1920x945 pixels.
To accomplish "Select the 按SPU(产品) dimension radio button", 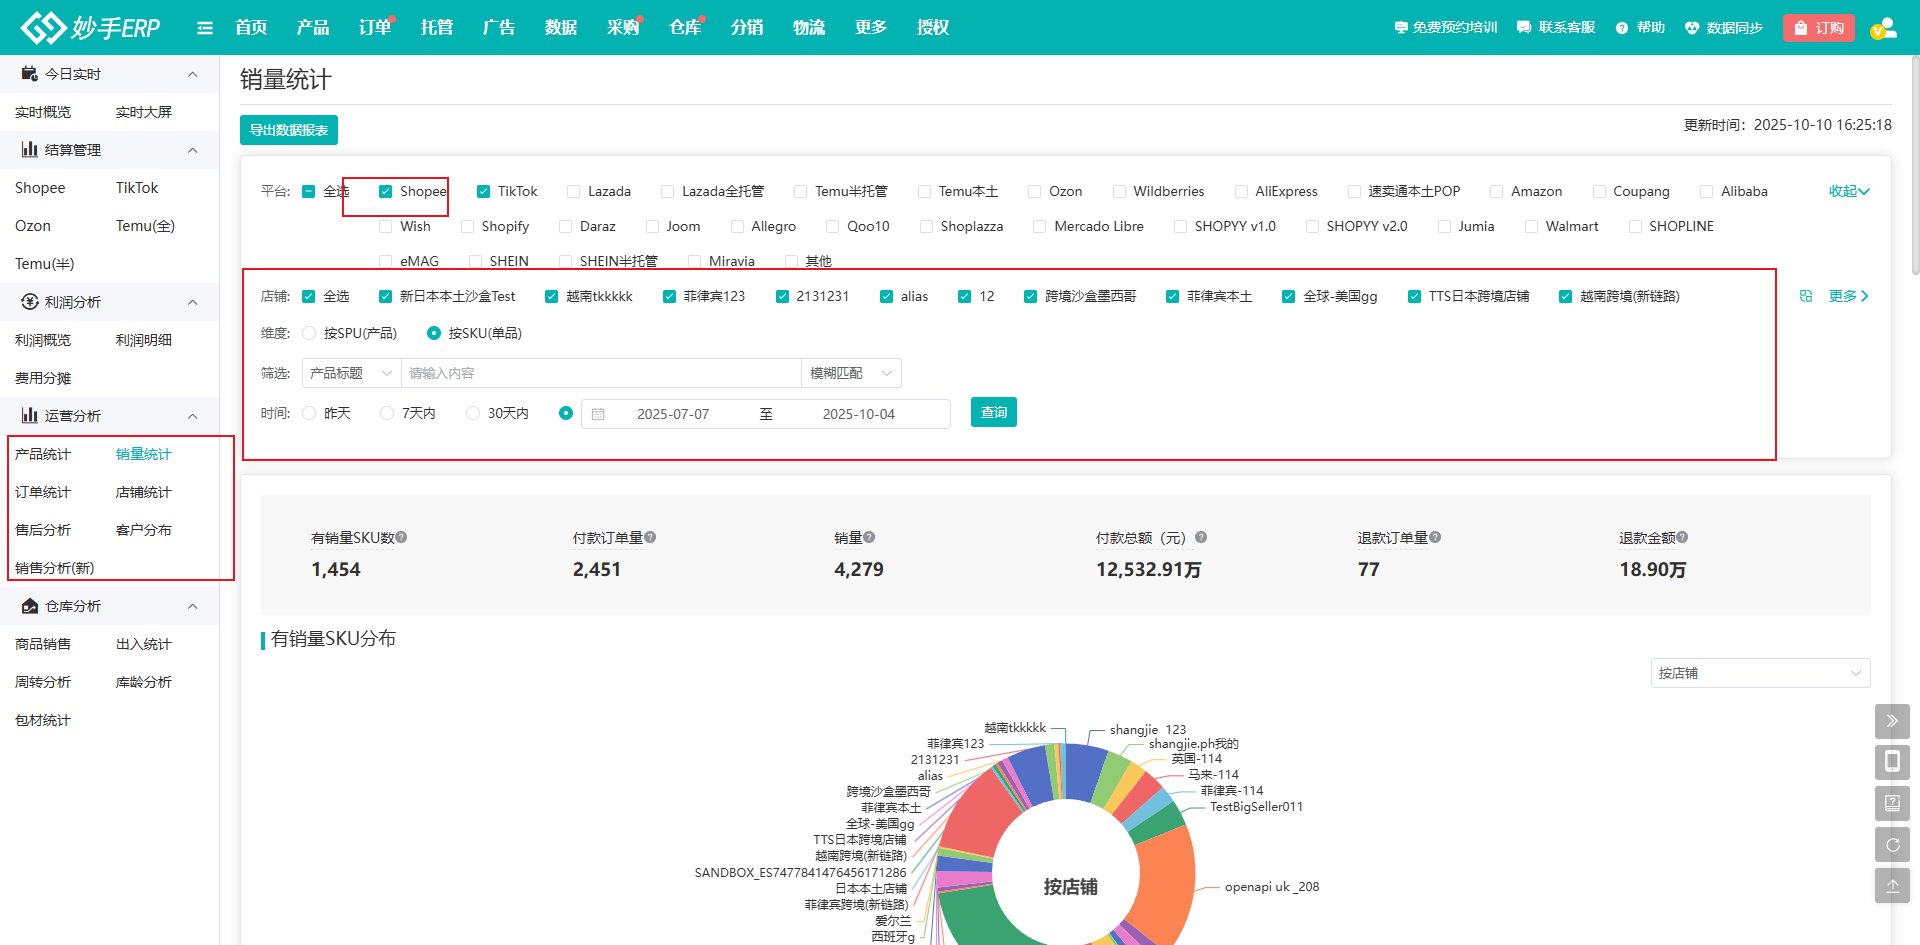I will click(x=310, y=334).
